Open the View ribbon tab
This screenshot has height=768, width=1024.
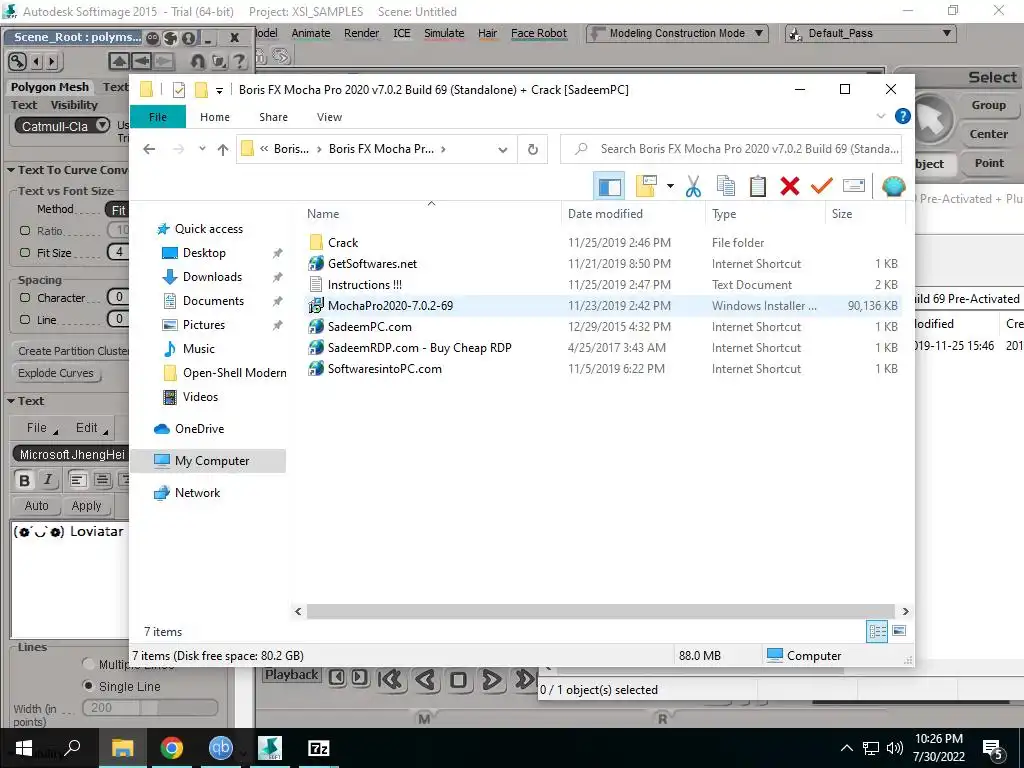coord(329,117)
